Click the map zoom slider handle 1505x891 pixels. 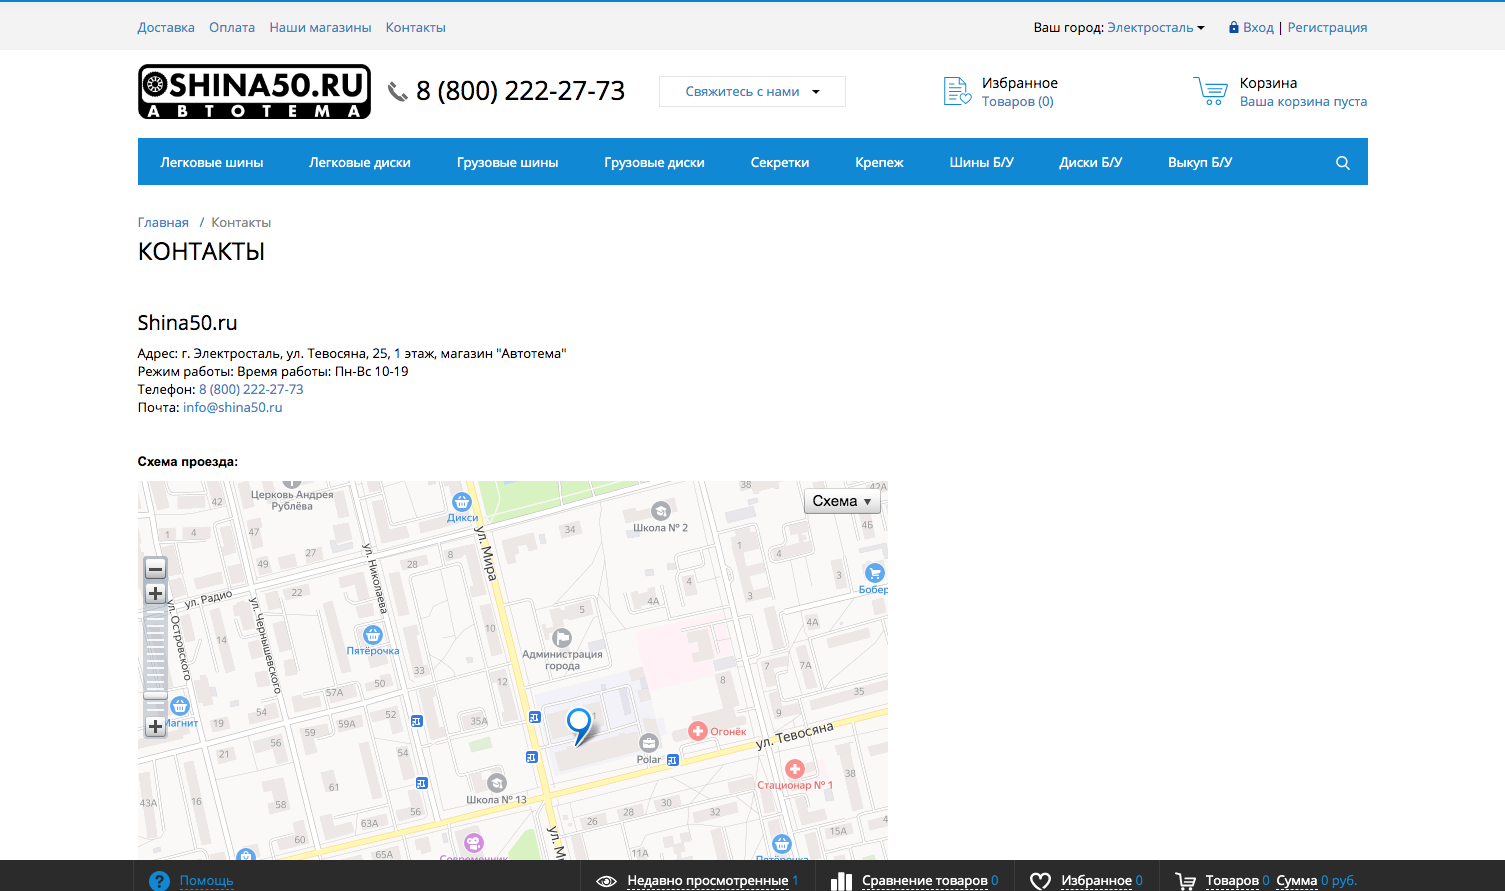point(155,694)
